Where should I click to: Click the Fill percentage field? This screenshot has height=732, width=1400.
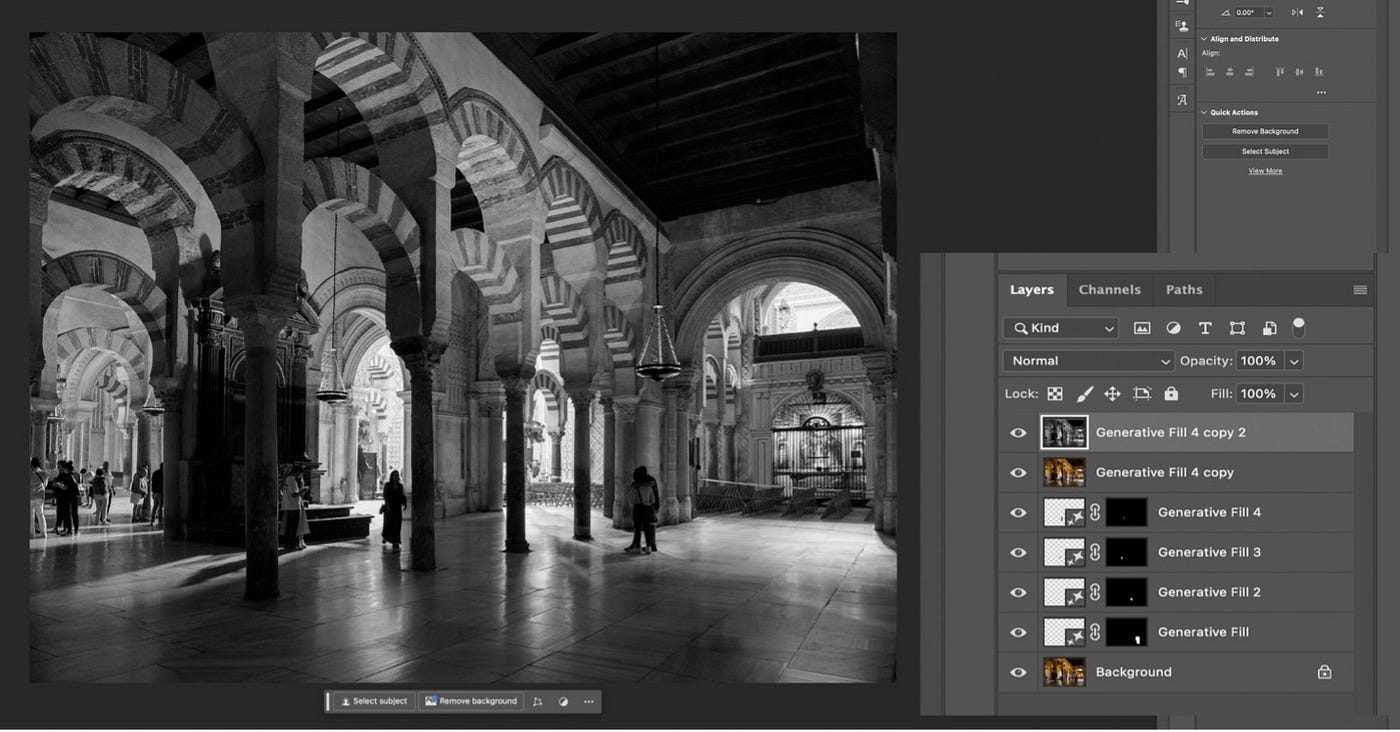(1260, 394)
